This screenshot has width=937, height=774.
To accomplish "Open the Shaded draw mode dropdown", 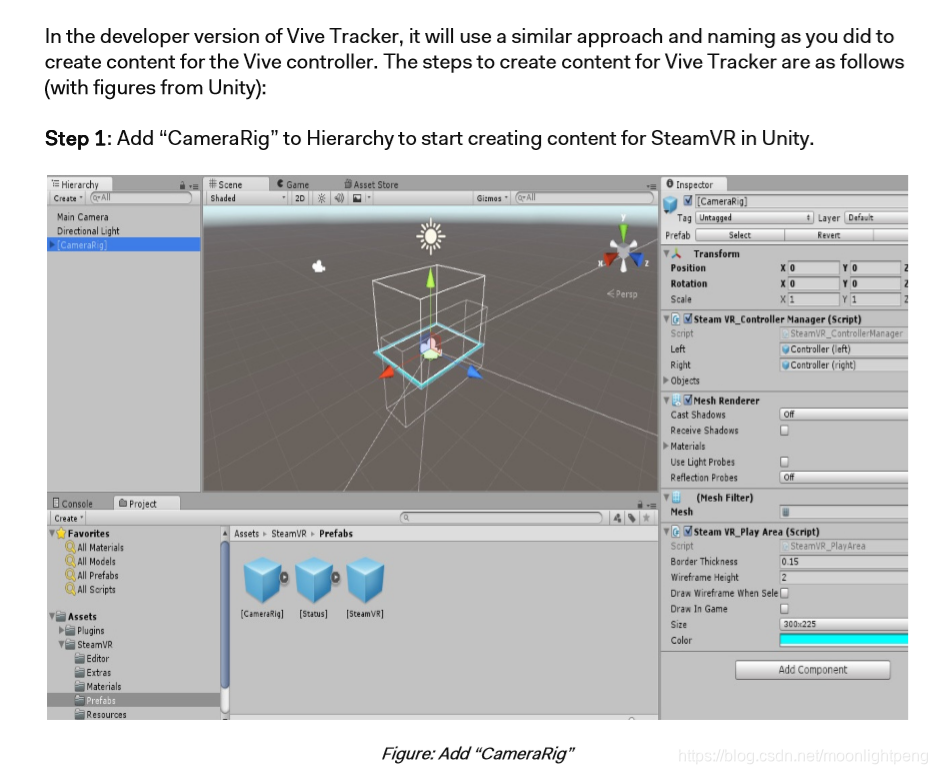I will pyautogui.click(x=247, y=198).
